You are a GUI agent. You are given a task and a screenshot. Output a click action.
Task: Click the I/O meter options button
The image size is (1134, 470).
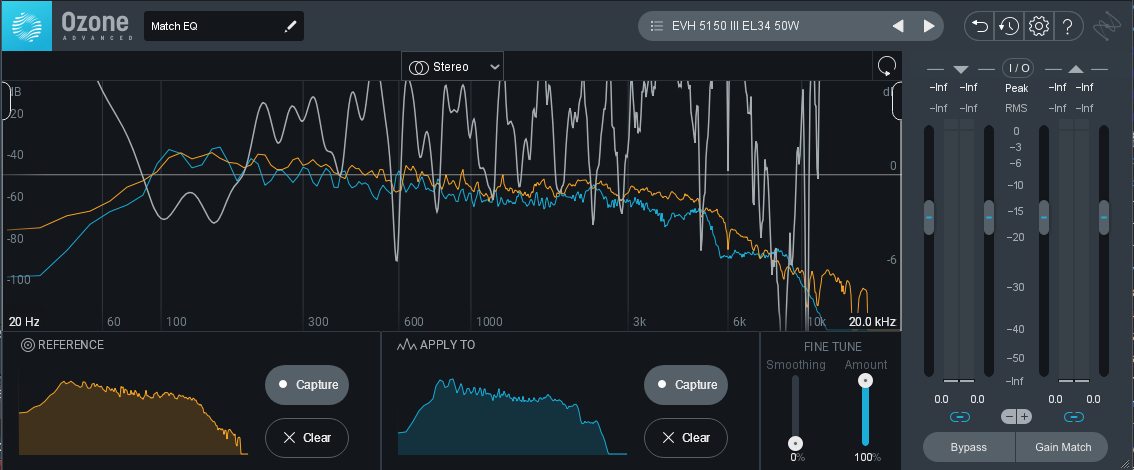tap(1018, 68)
